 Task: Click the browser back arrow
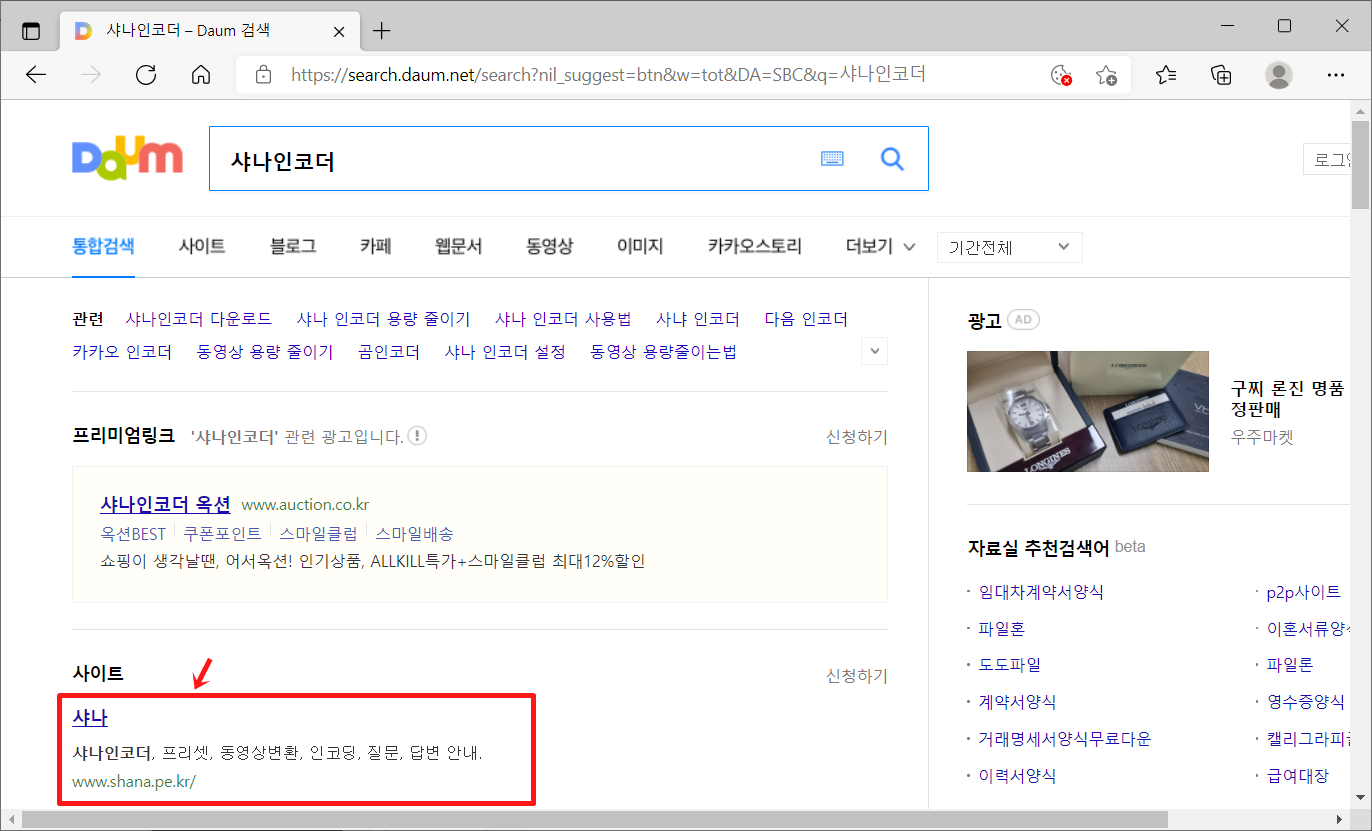(36, 75)
